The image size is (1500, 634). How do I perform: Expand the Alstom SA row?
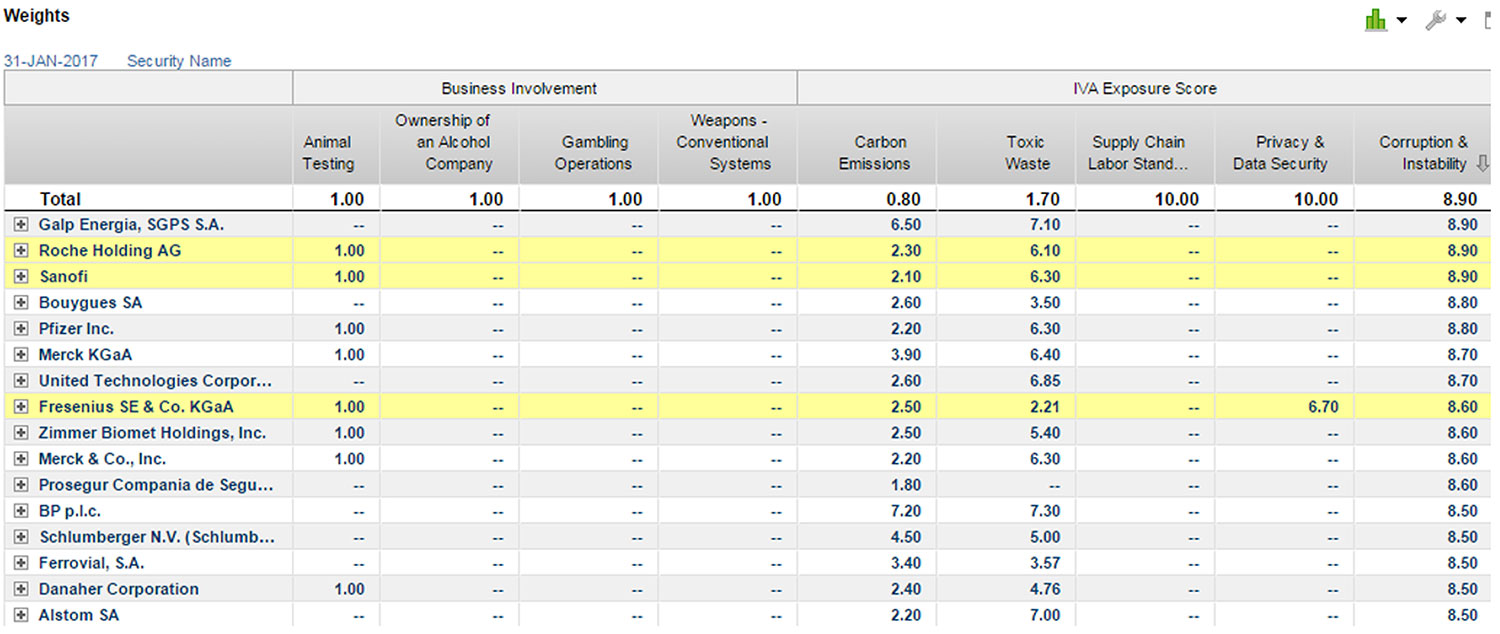point(21,615)
